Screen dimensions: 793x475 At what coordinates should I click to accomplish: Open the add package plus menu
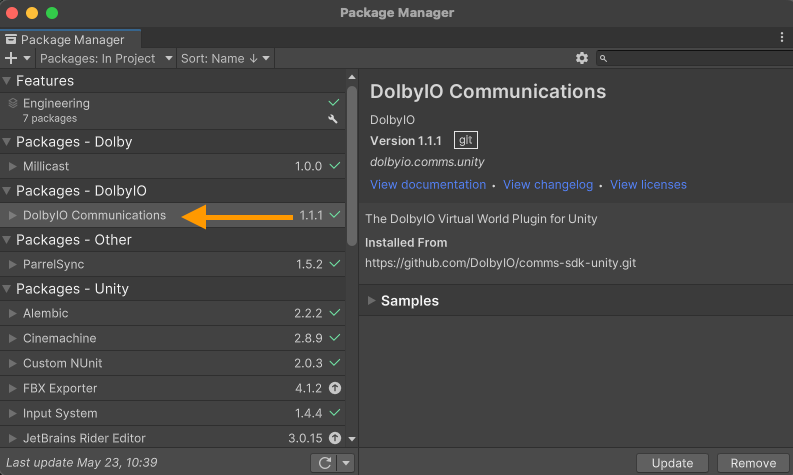(x=17, y=59)
